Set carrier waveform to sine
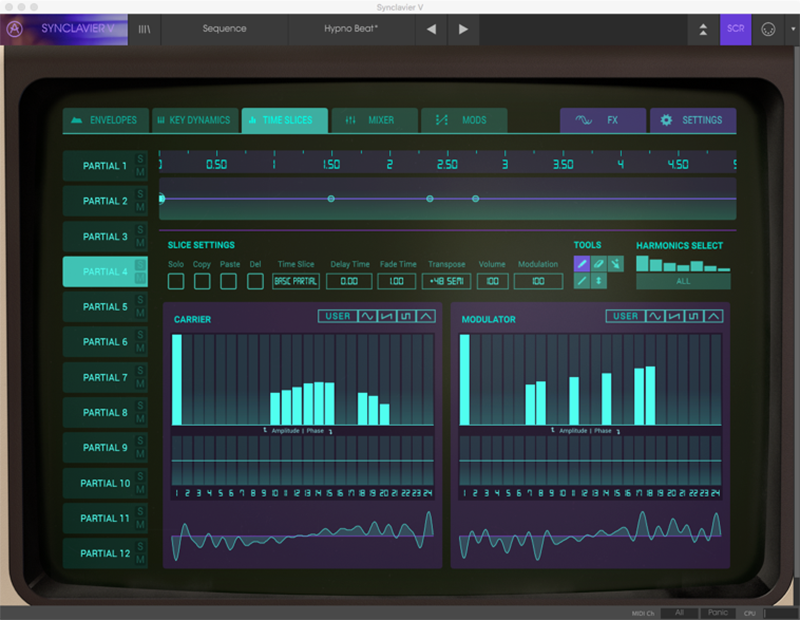The height and width of the screenshot is (620, 800). pos(367,316)
